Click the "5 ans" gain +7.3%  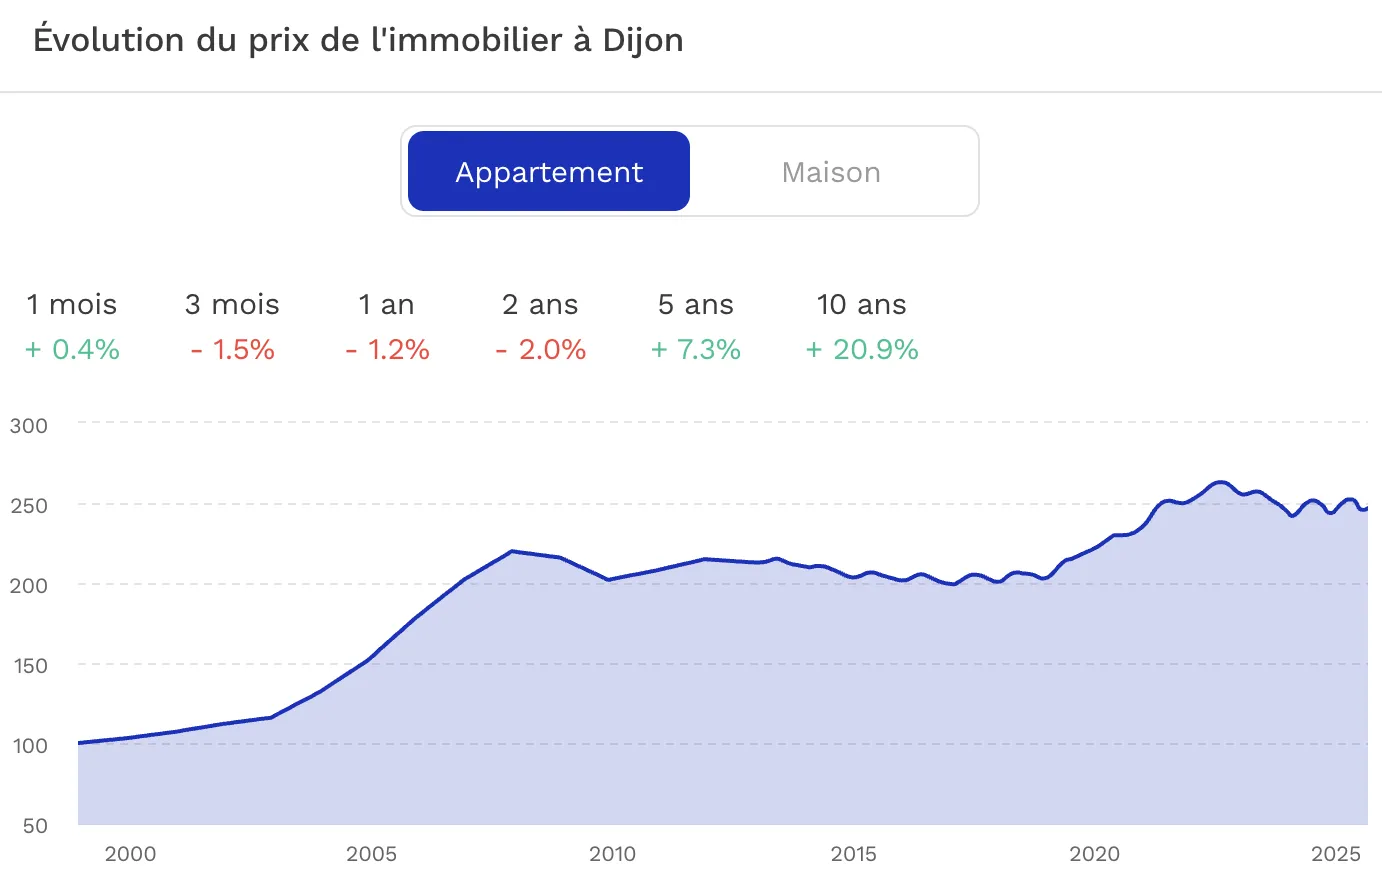(x=695, y=350)
